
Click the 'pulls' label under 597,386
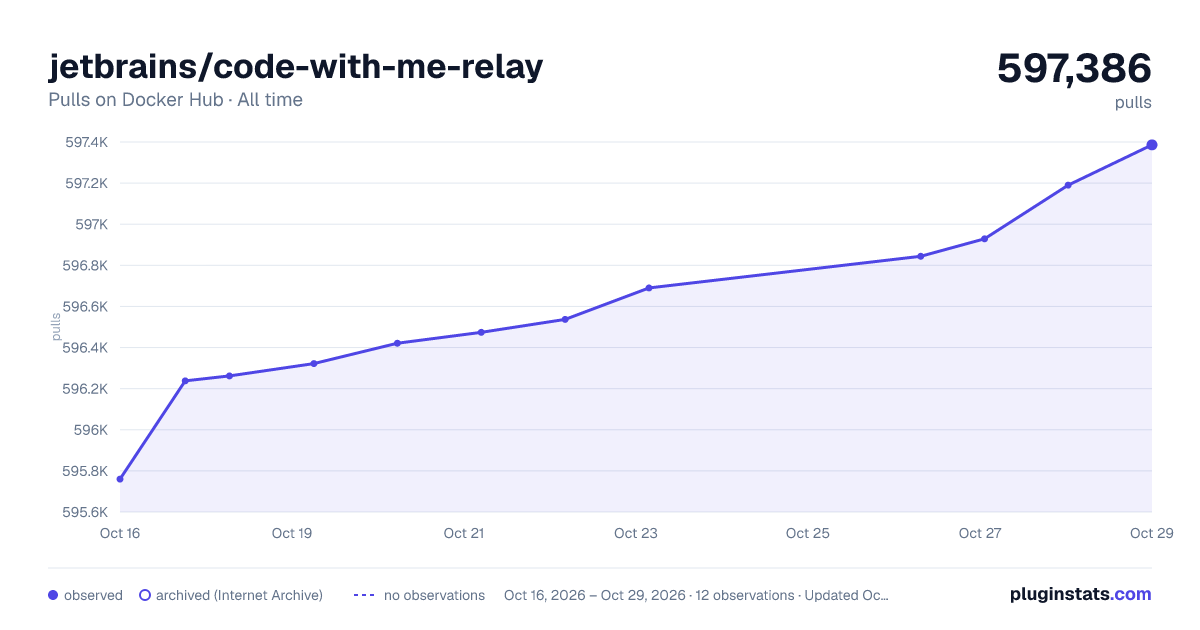coord(1133,102)
